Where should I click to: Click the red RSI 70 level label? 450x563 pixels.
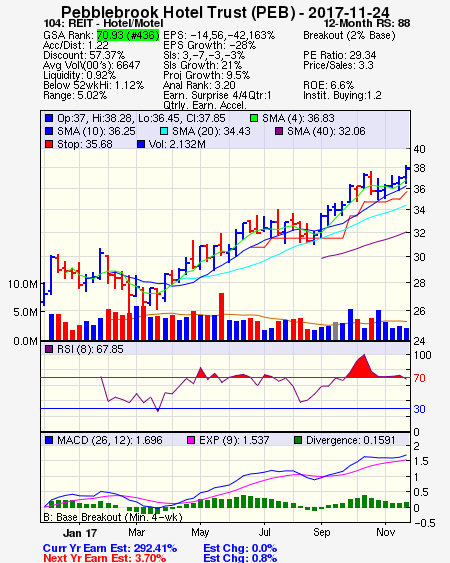tap(419, 378)
